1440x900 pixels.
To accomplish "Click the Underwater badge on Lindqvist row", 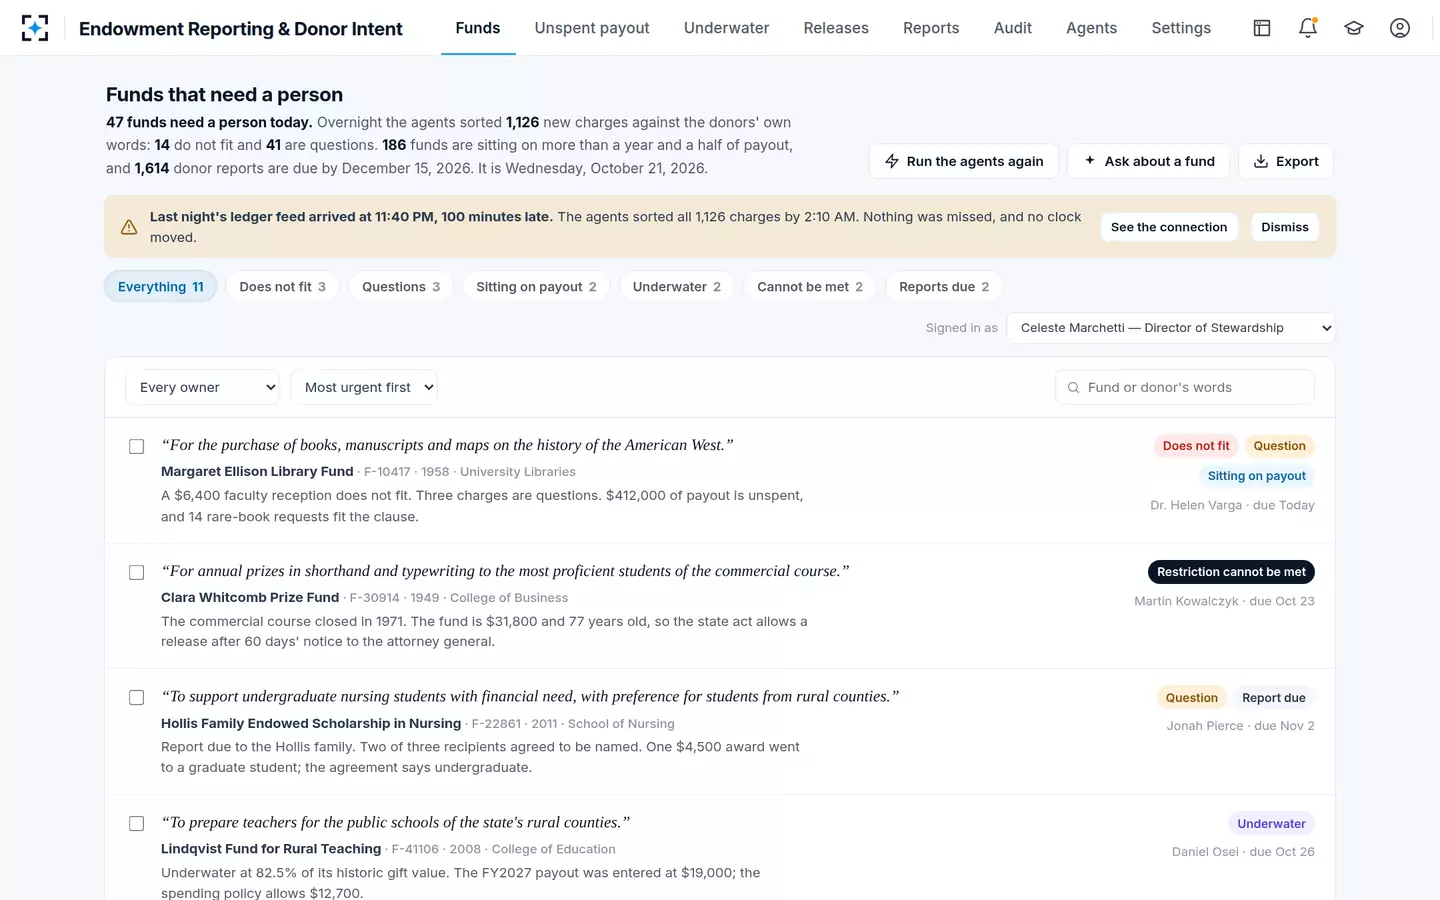I will coord(1271,824).
